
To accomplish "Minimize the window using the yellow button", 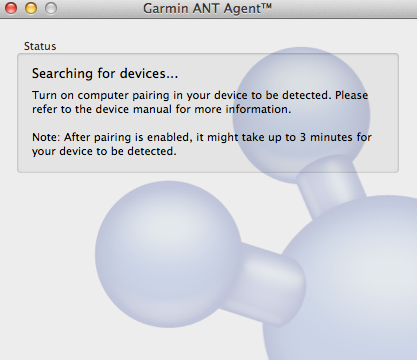I will coord(31,8).
